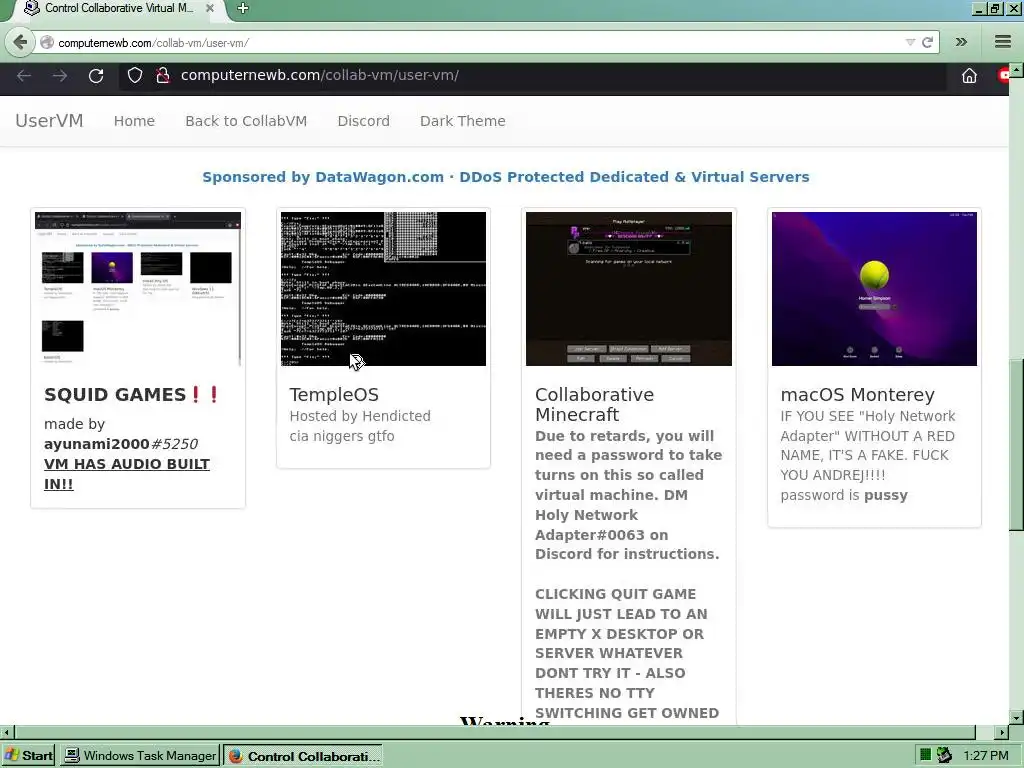Click the circular refresh icon in dark toolbar

[x=96, y=76]
